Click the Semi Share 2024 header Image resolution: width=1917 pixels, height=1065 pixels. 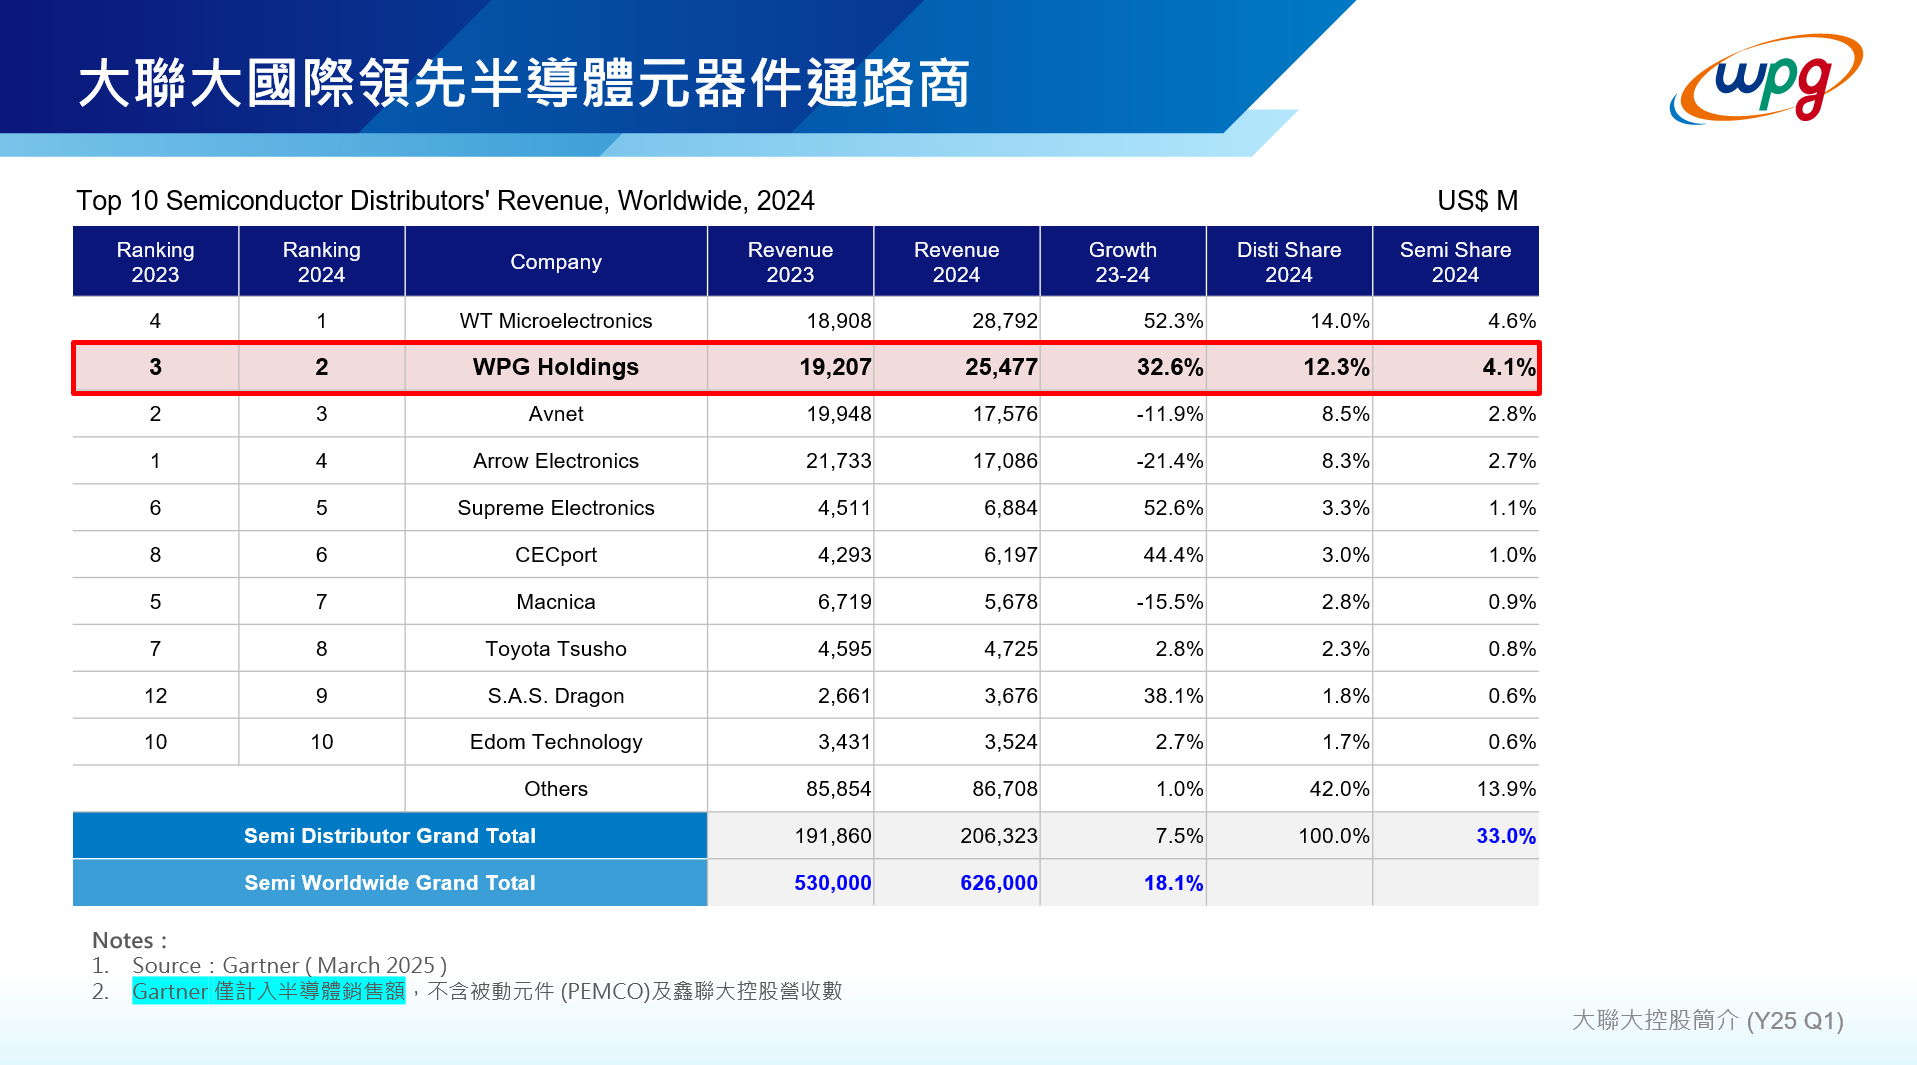(1455, 262)
